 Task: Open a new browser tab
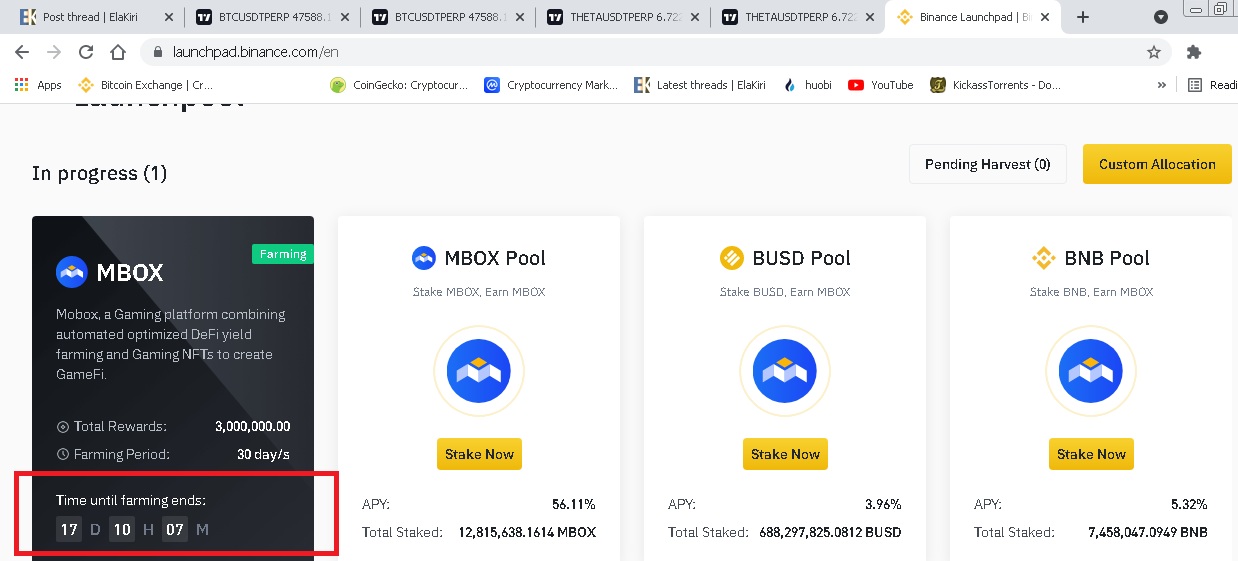pyautogui.click(x=1083, y=17)
